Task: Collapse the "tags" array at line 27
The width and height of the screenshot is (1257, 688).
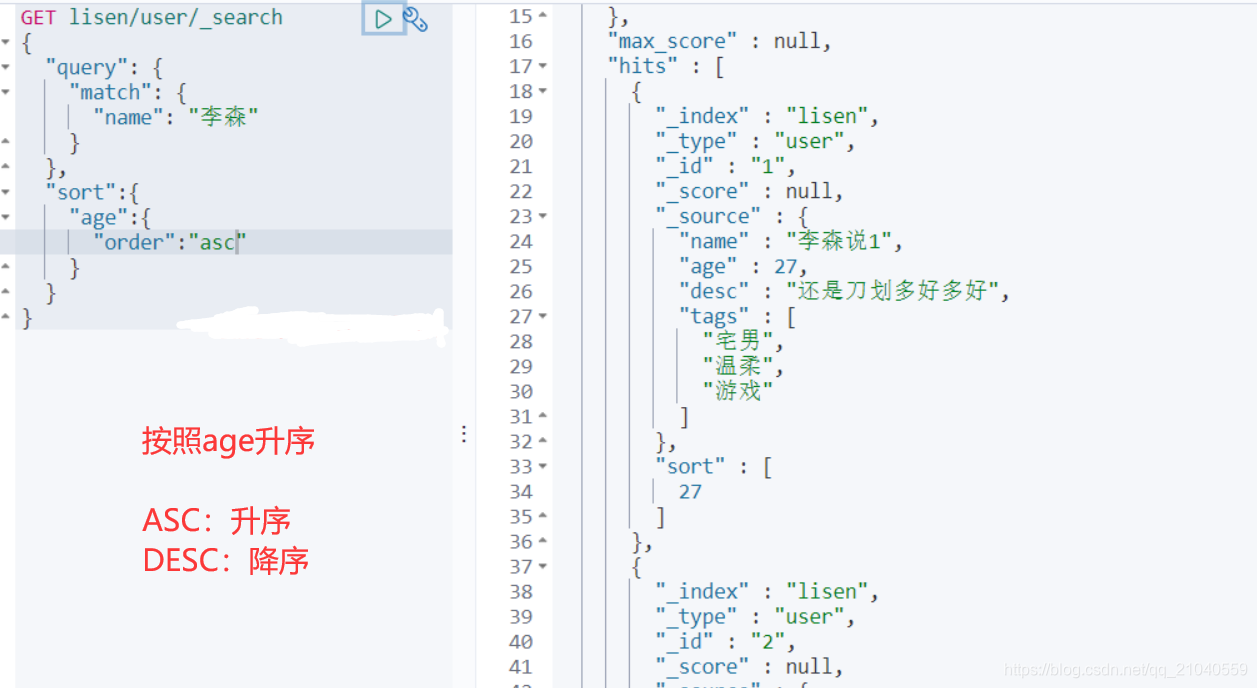Action: tap(542, 316)
